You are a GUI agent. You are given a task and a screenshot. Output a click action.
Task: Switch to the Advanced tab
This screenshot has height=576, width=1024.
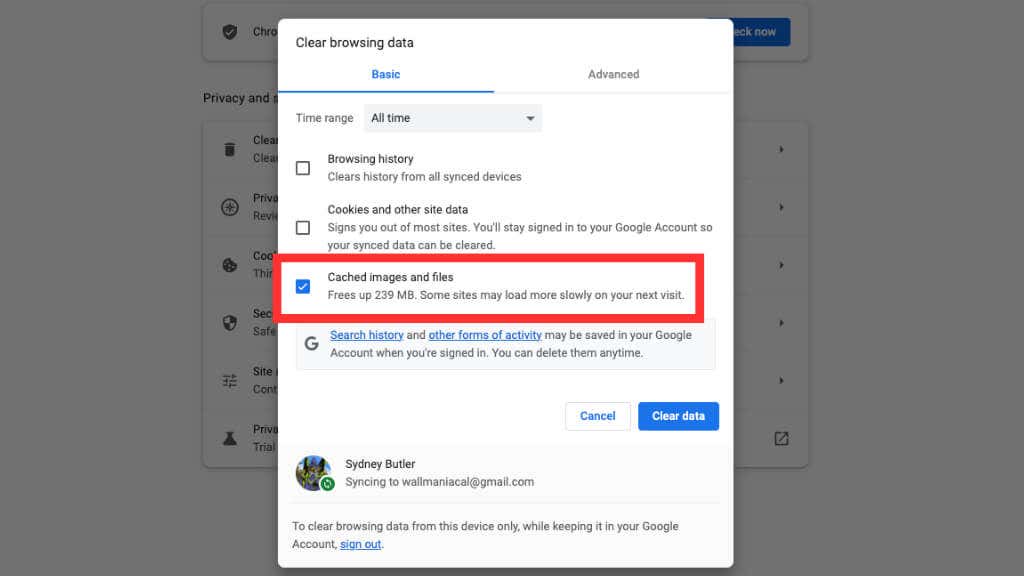(613, 74)
